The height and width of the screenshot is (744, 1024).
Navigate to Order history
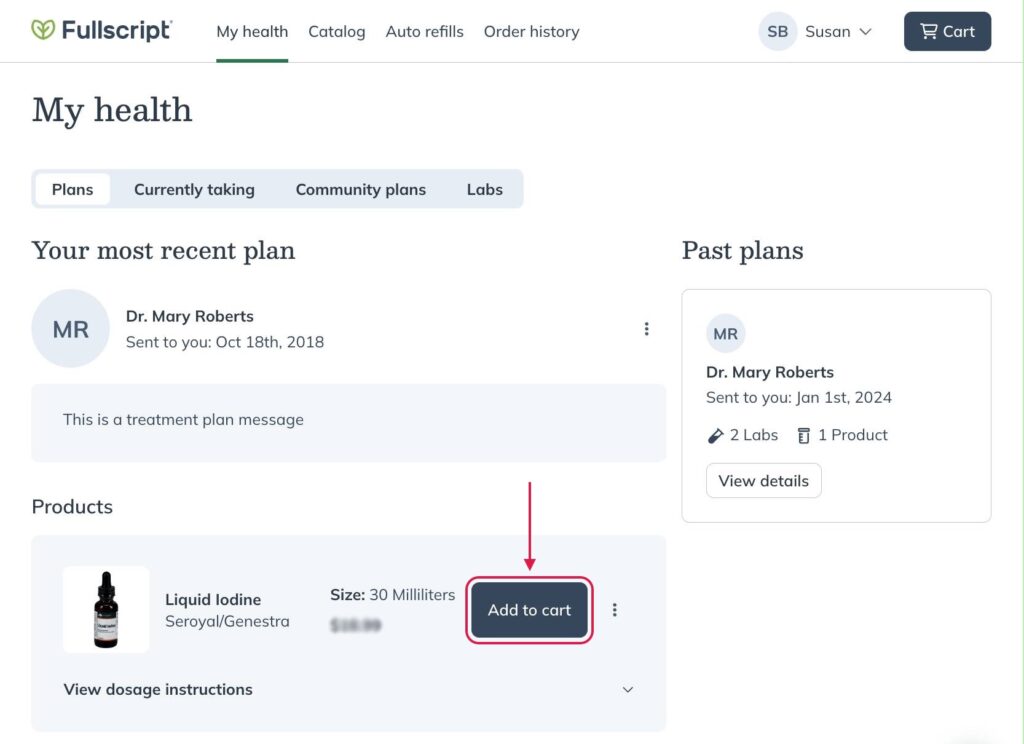[x=531, y=31]
